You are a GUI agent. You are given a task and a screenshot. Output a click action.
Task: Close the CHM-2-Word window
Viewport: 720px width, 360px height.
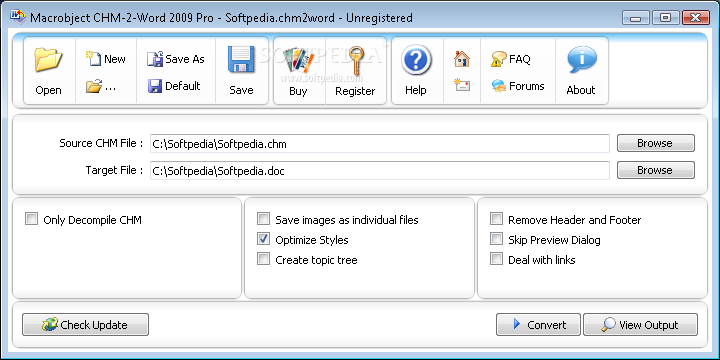pos(696,18)
